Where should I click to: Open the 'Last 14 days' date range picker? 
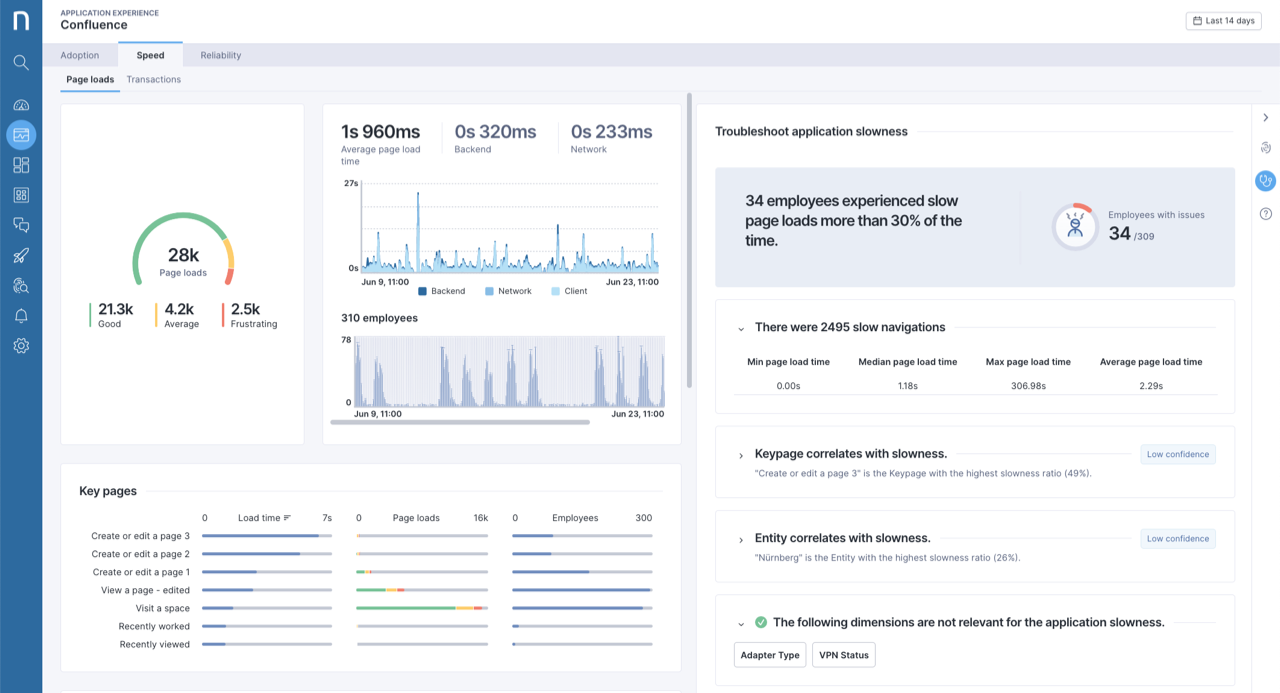tap(1223, 21)
